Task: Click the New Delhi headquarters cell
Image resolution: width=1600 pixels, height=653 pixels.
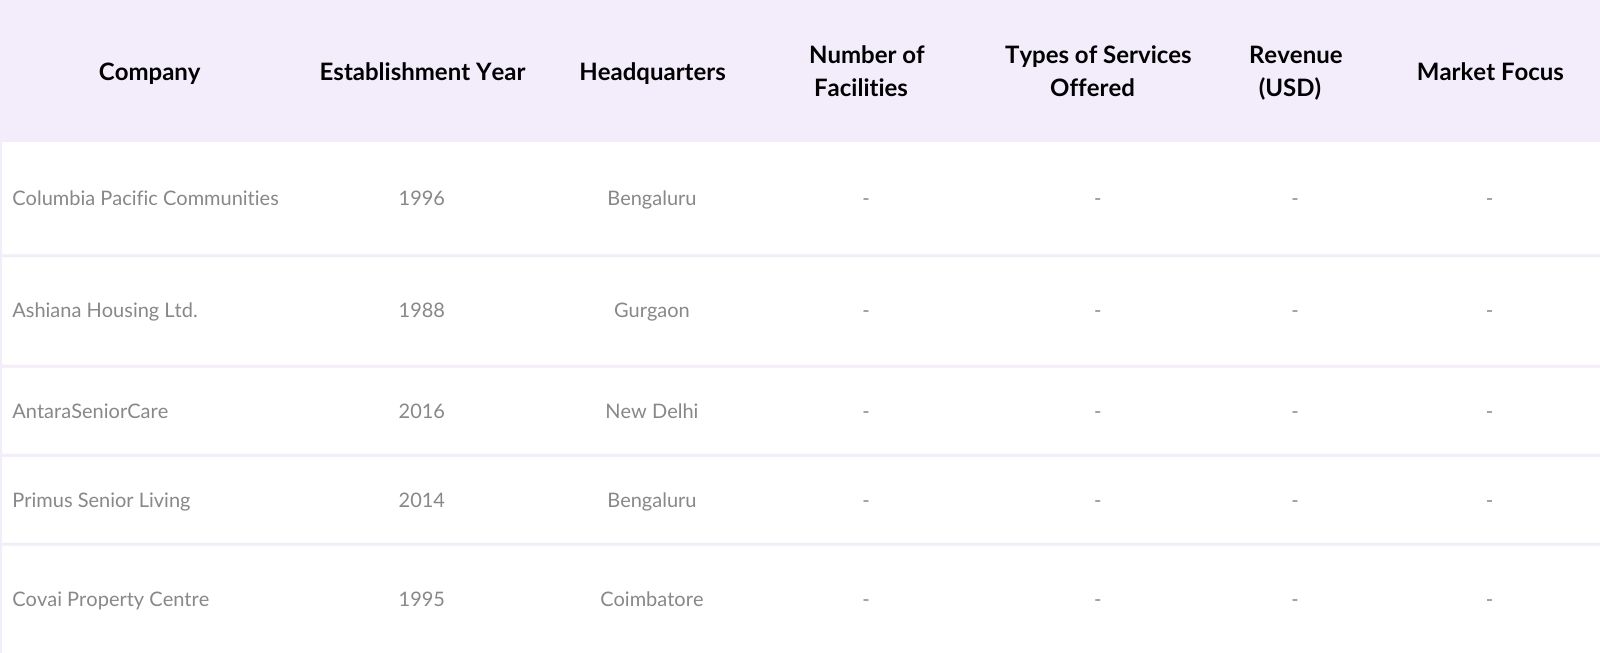Action: click(651, 411)
